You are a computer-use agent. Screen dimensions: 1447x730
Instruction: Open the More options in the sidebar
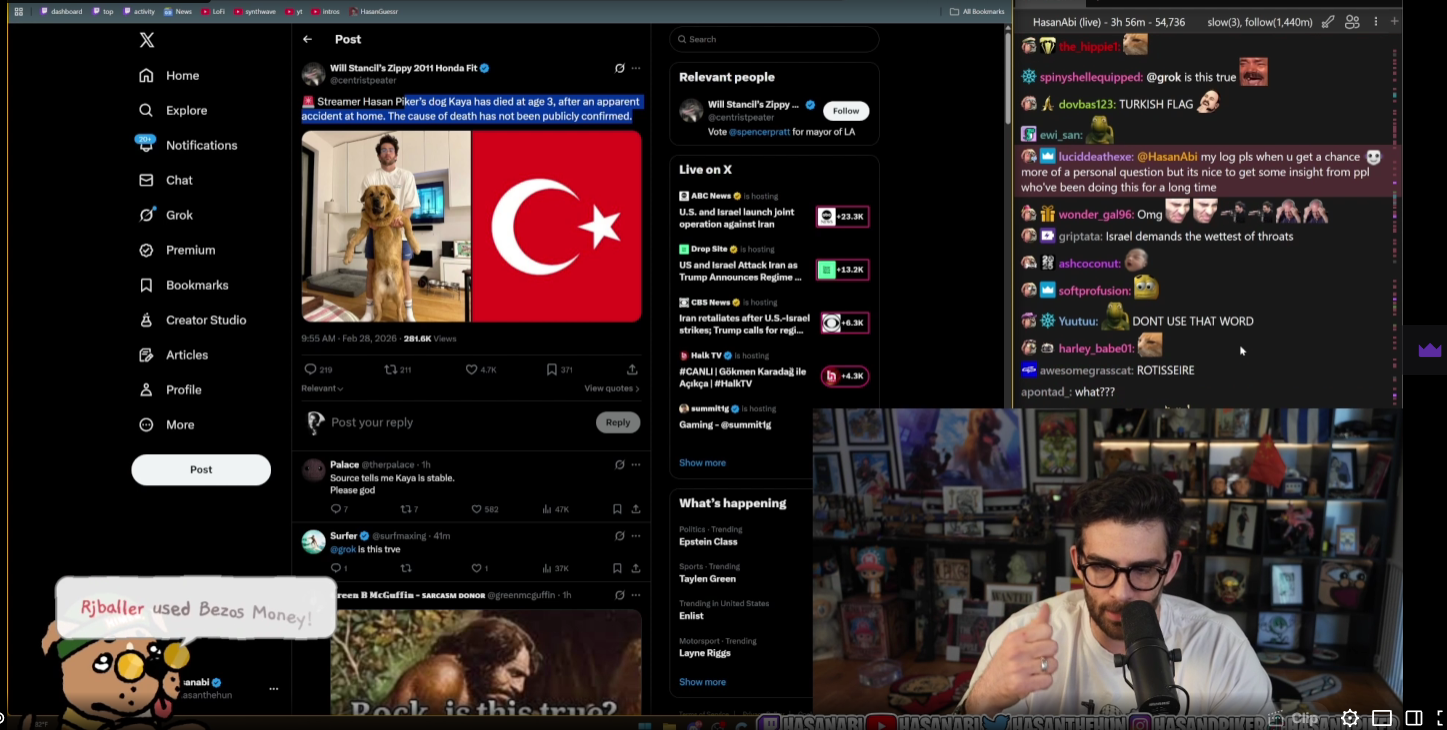point(167,426)
